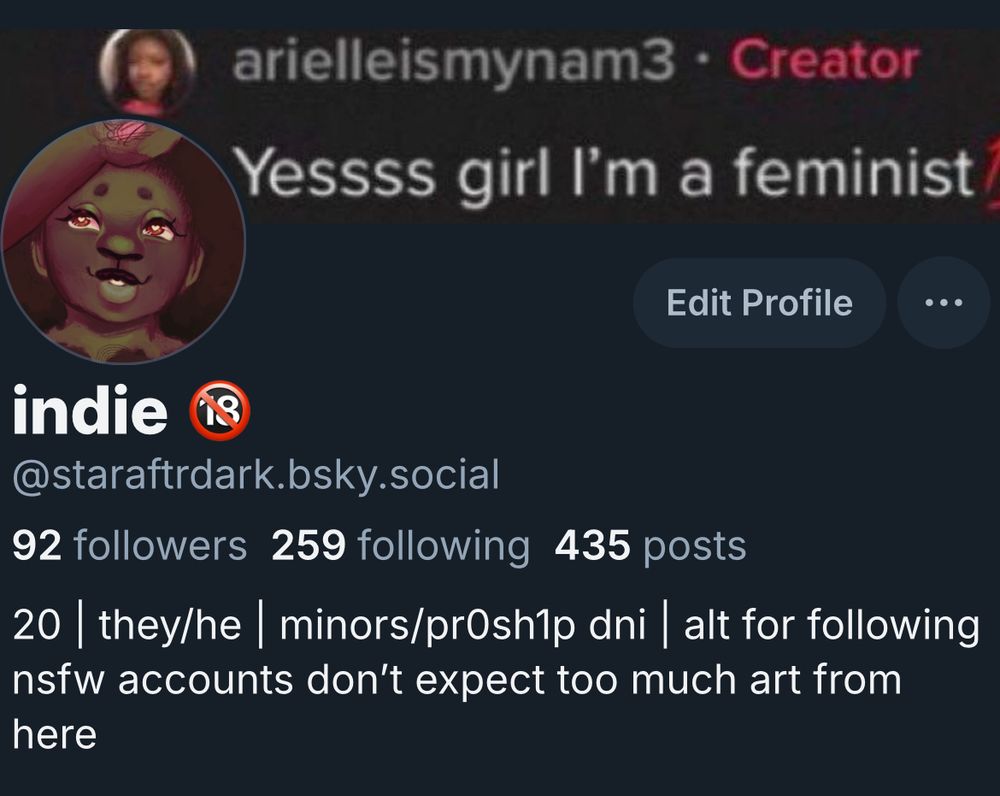Select the minors/pr0sh1p dni bio text

pos(462,624)
